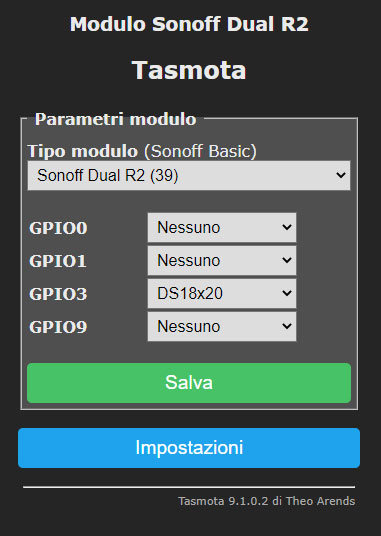Click the GPIO0 label text
The image size is (381, 536).
[x=58, y=228]
